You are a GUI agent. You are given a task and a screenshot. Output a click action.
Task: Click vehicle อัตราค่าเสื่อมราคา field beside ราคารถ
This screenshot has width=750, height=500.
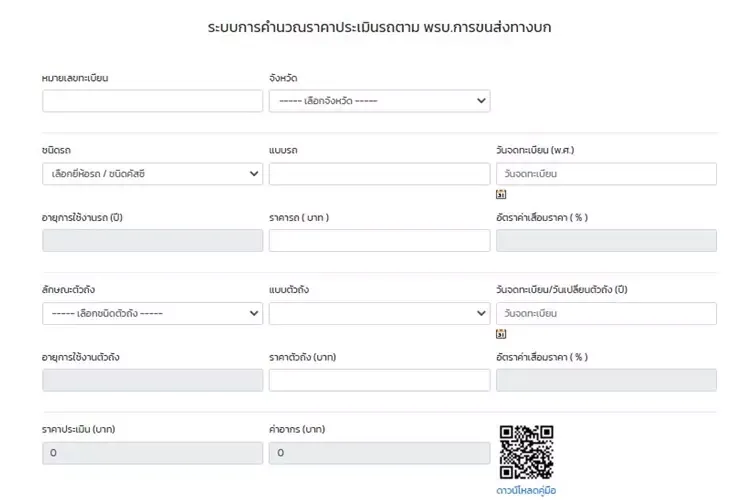[x=606, y=241]
